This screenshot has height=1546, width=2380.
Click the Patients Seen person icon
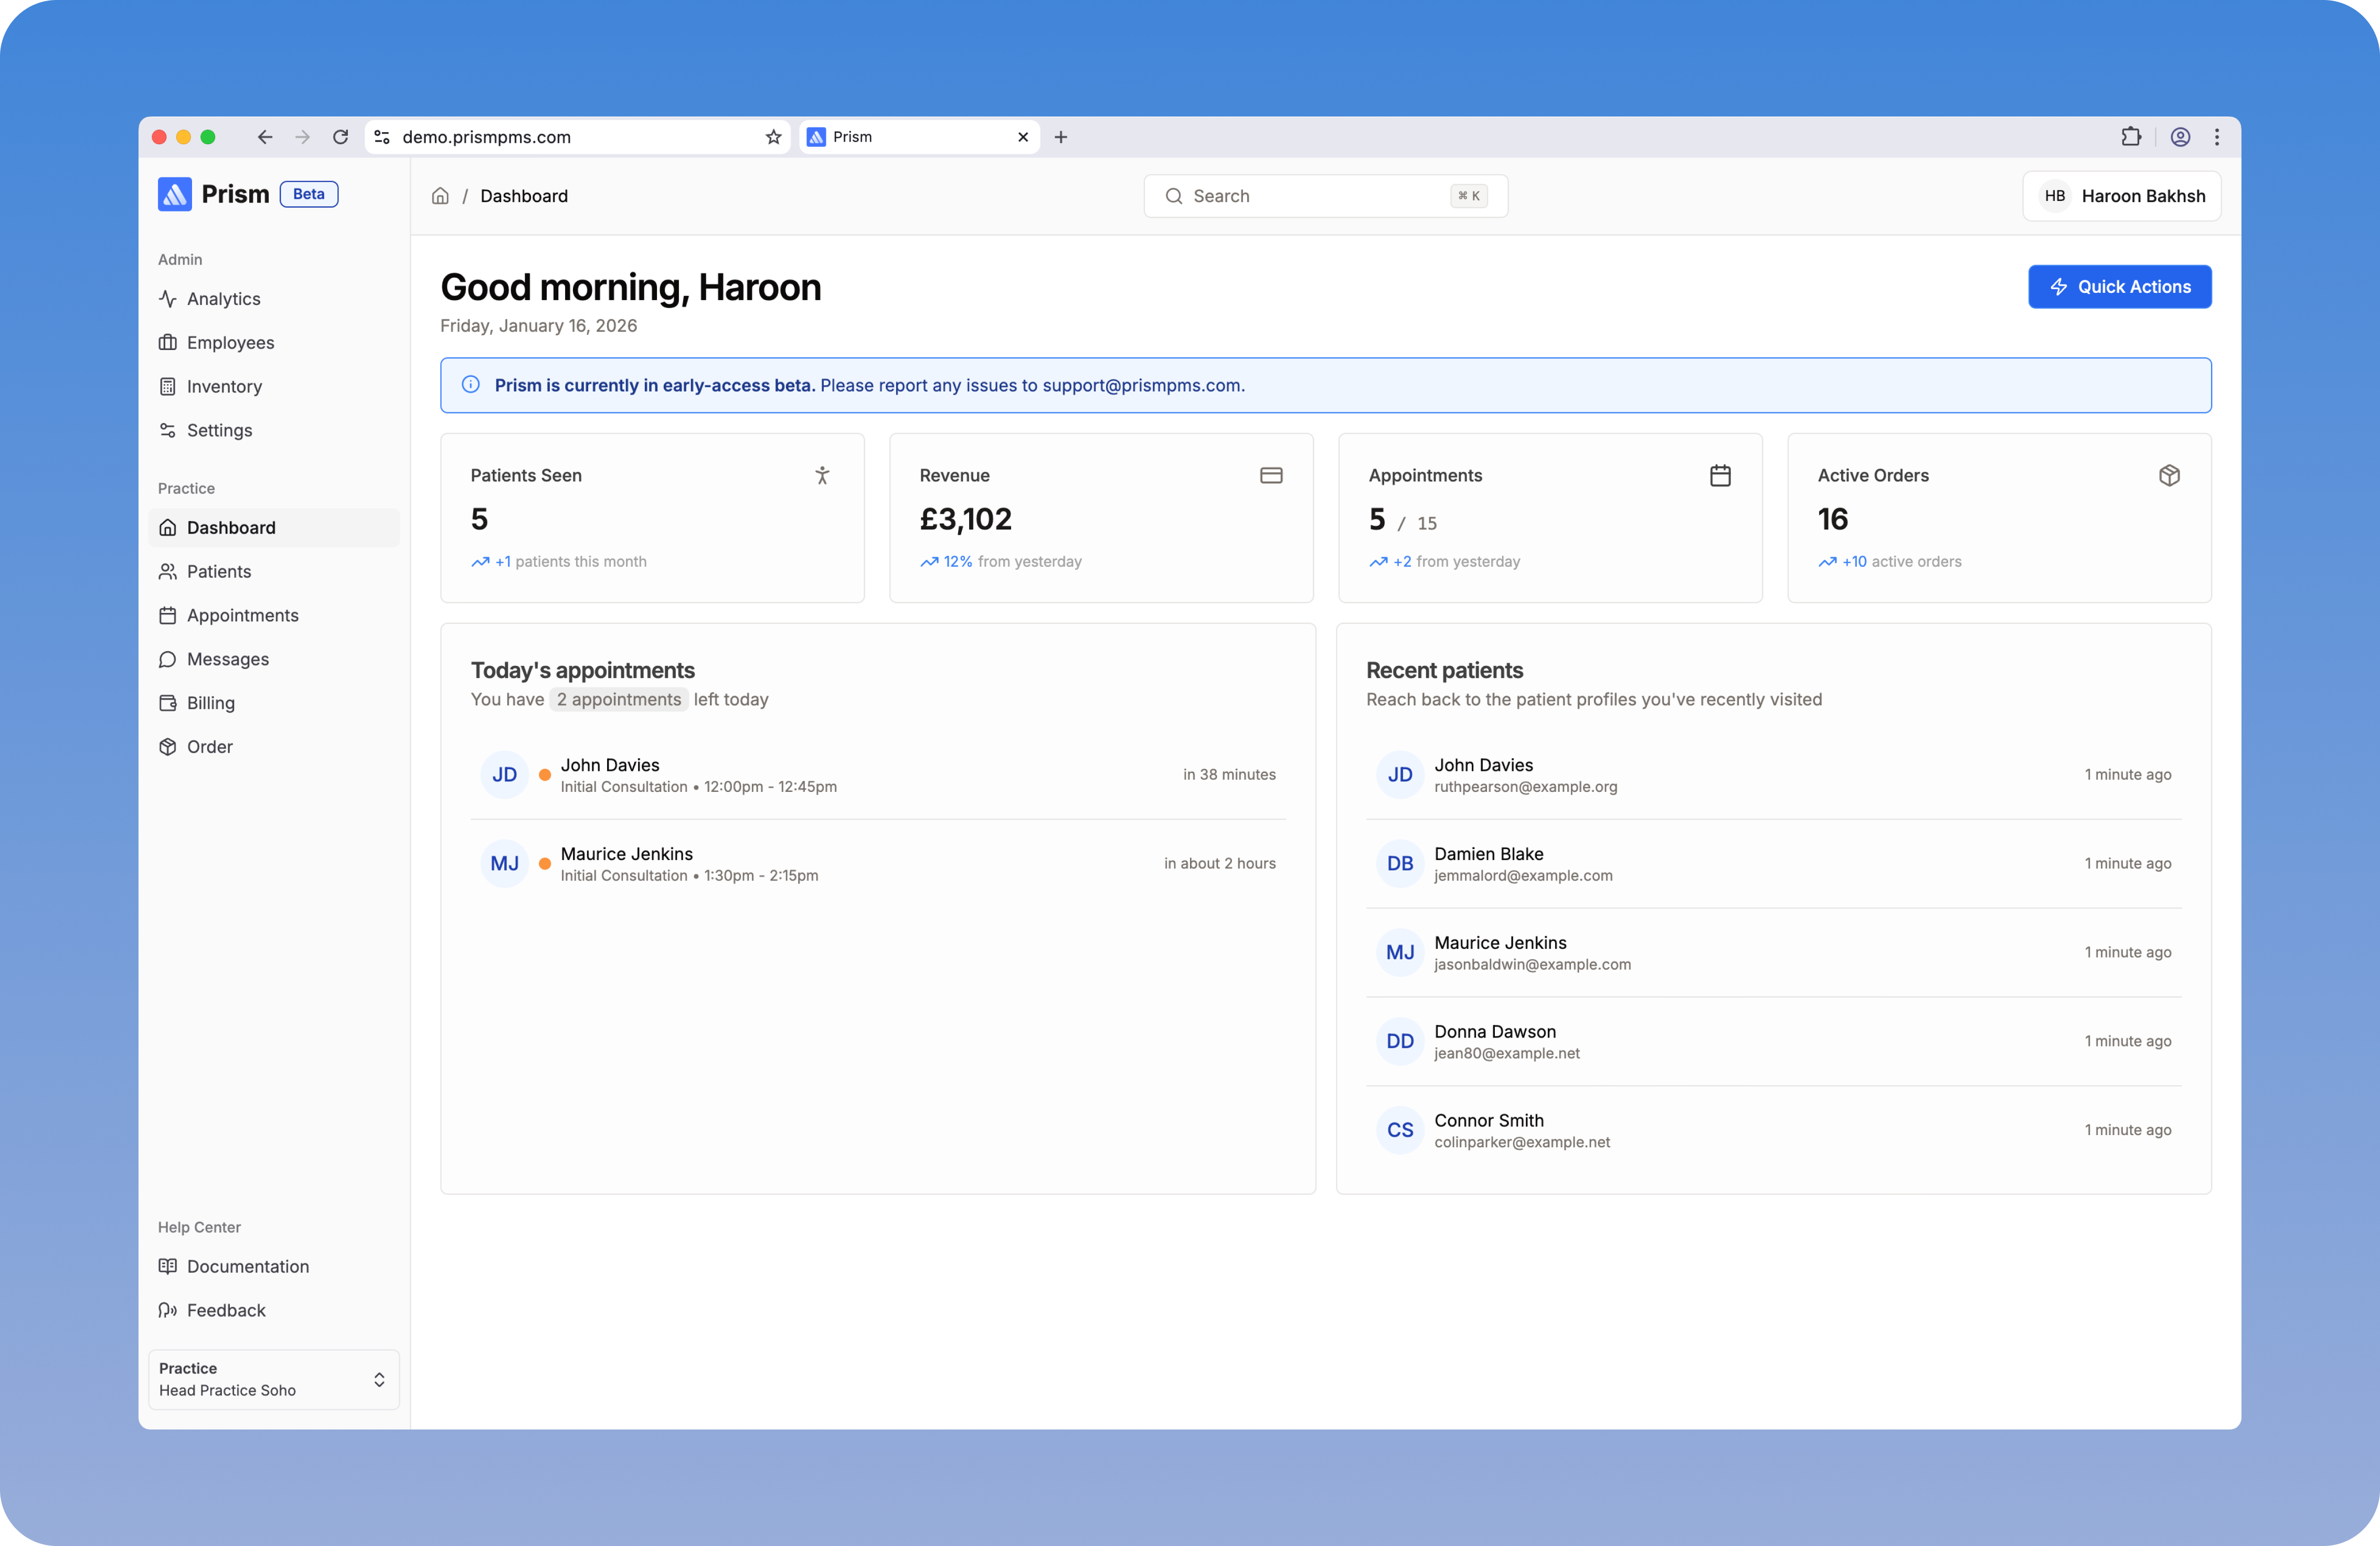822,475
